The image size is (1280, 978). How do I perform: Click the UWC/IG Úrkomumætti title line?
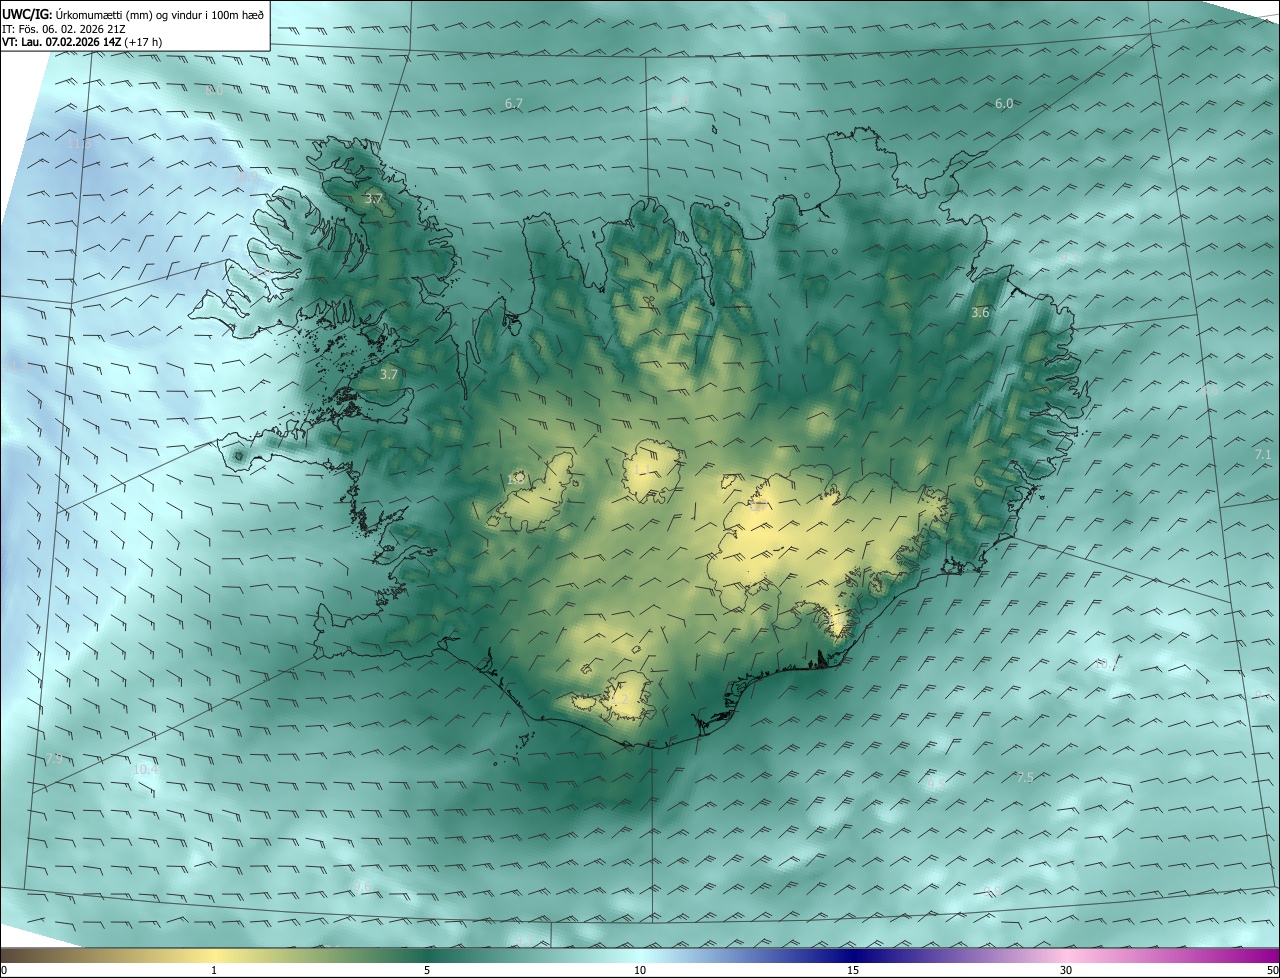133,14
